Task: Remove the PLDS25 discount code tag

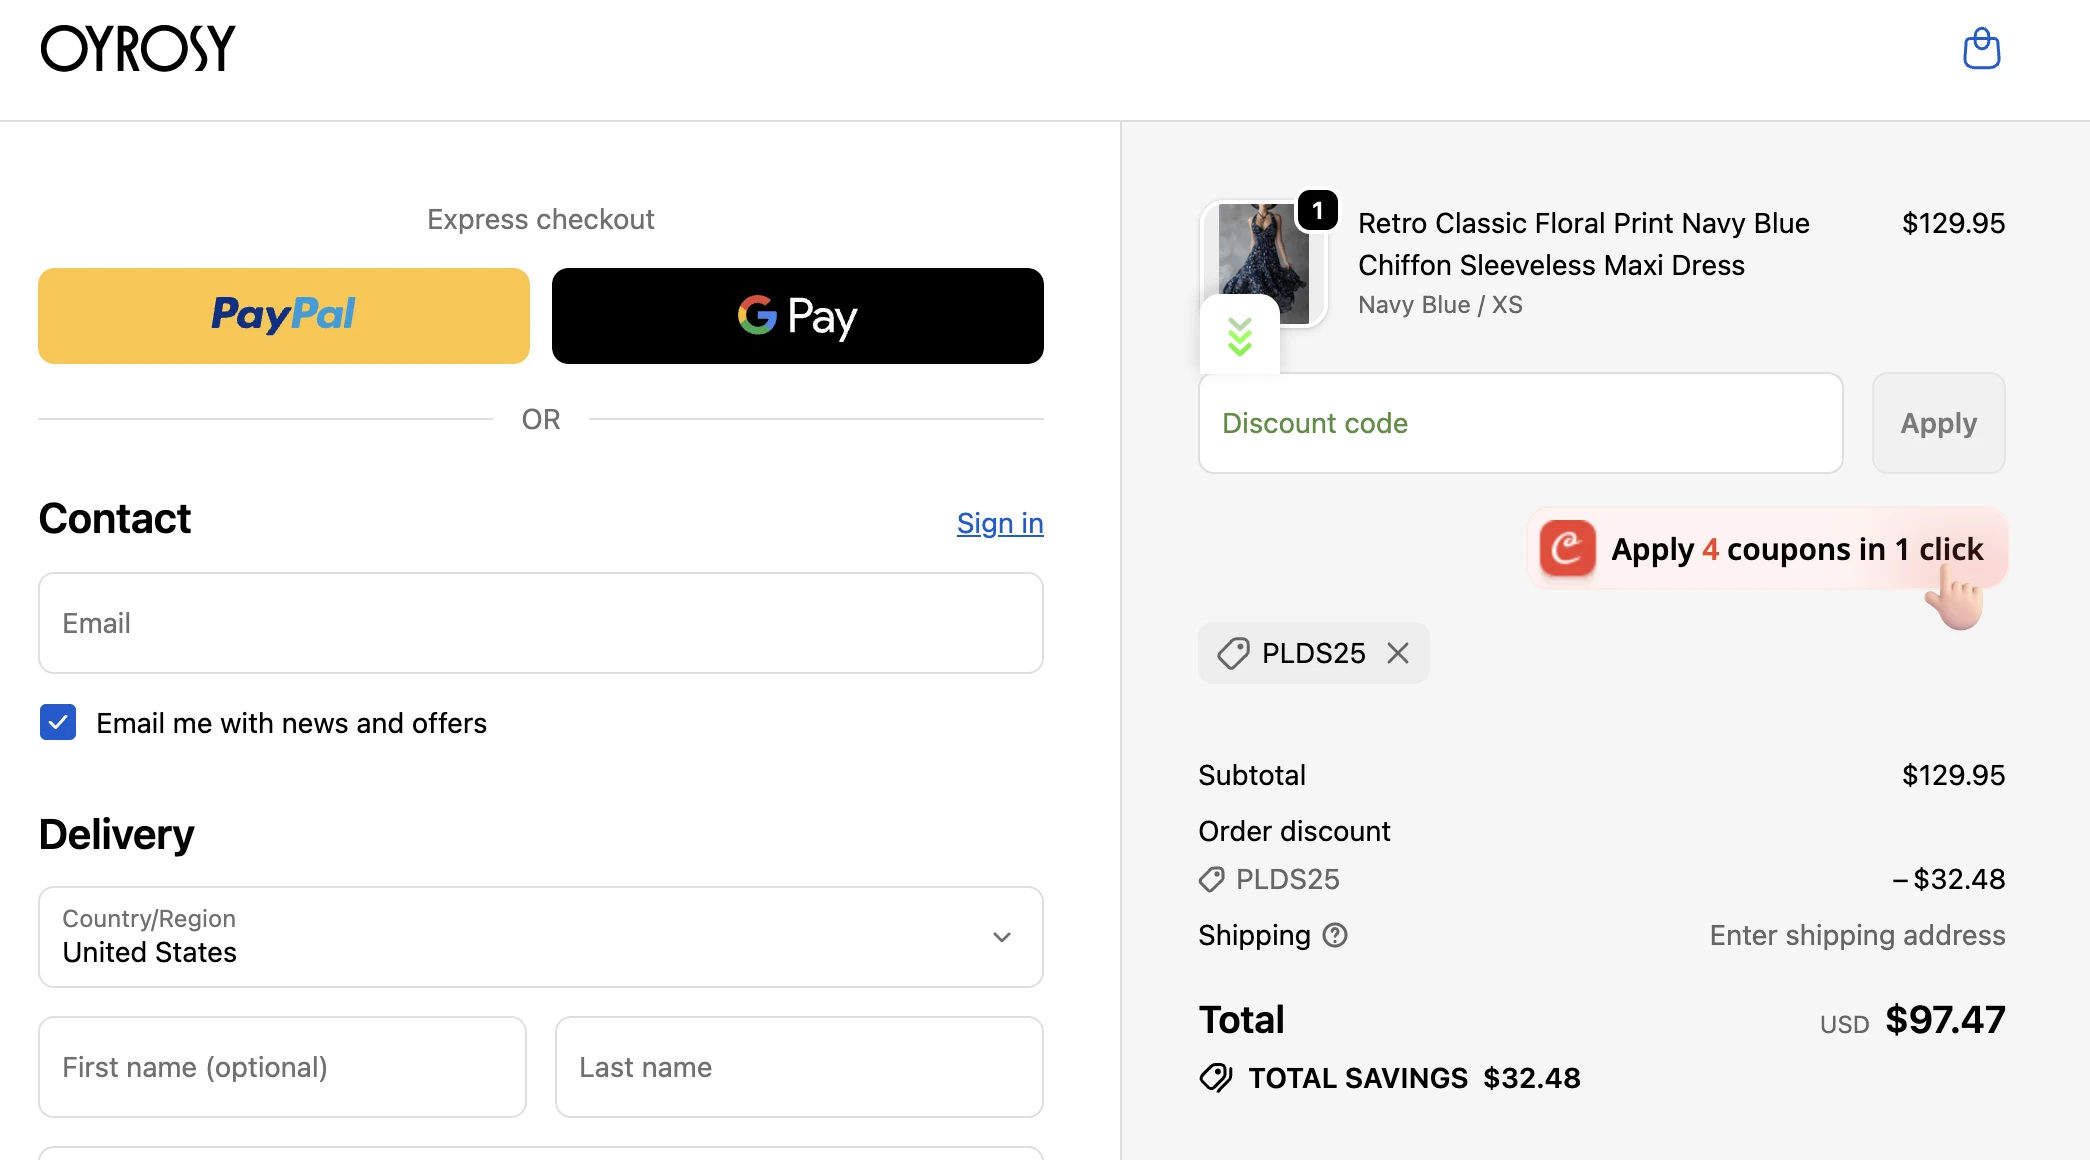Action: point(1398,653)
